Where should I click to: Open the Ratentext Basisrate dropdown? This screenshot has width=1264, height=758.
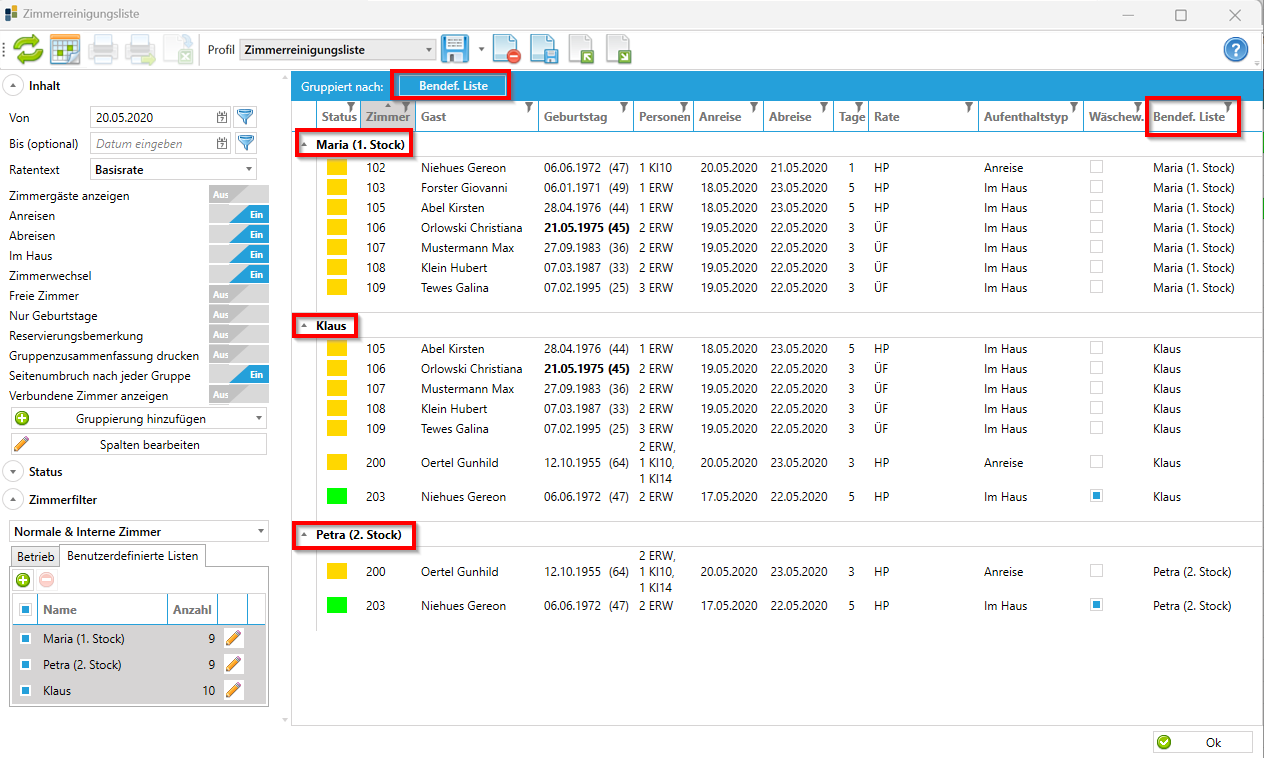point(173,169)
